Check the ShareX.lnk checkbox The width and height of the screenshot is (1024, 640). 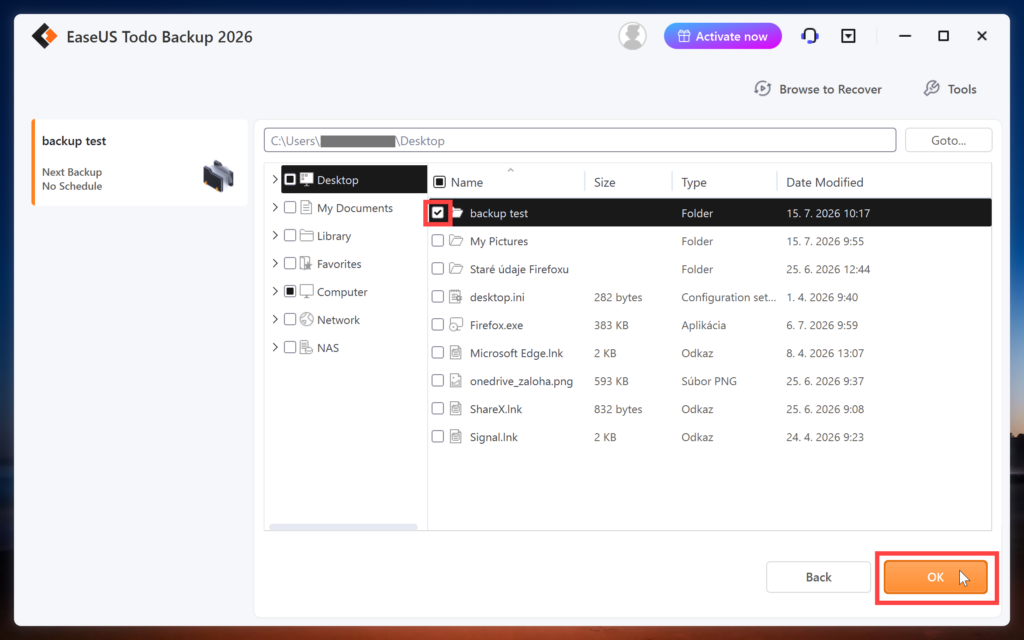point(438,409)
